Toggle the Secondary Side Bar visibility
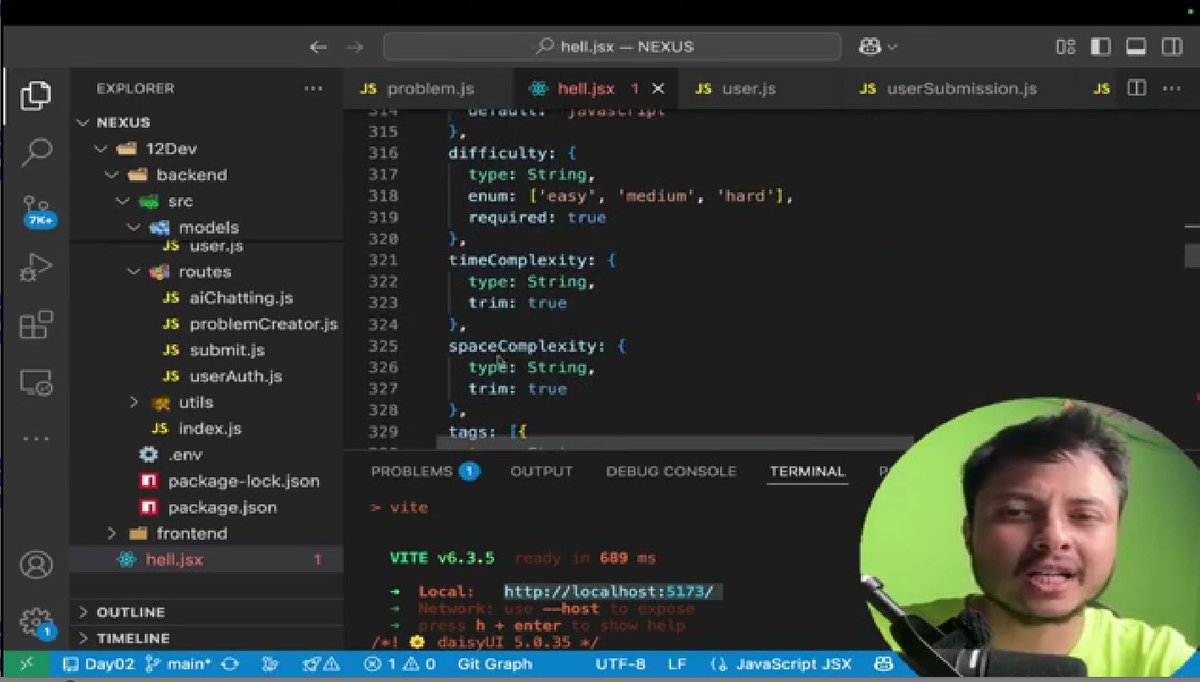 tap(1171, 46)
